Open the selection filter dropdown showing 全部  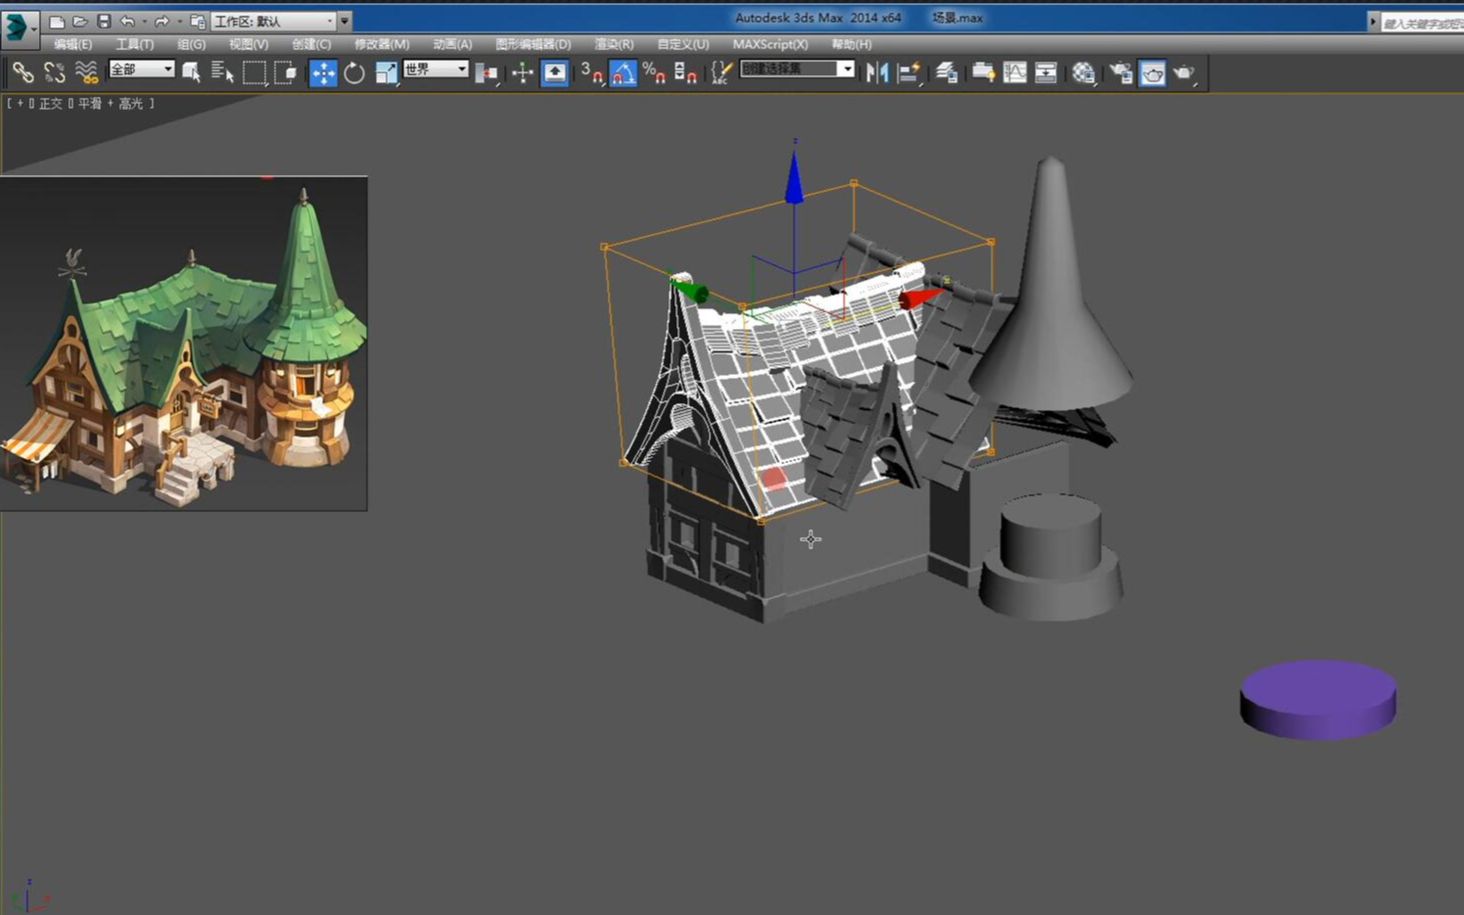pos(141,69)
